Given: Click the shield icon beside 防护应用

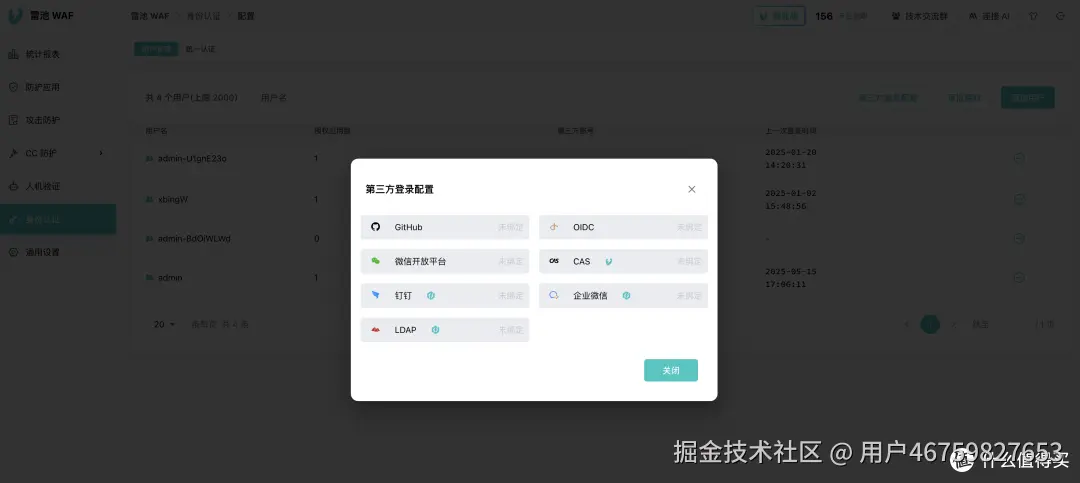Looking at the screenshot, I should pos(13,88).
